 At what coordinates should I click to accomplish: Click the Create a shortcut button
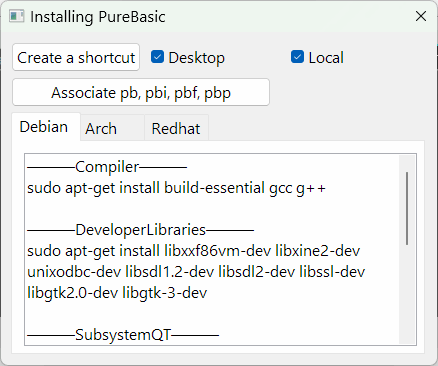tap(76, 57)
